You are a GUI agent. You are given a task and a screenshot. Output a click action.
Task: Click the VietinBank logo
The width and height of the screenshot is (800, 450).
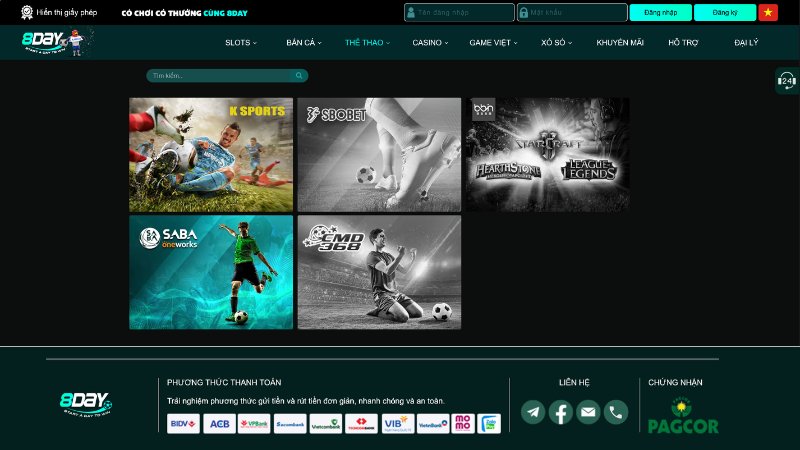coord(433,423)
